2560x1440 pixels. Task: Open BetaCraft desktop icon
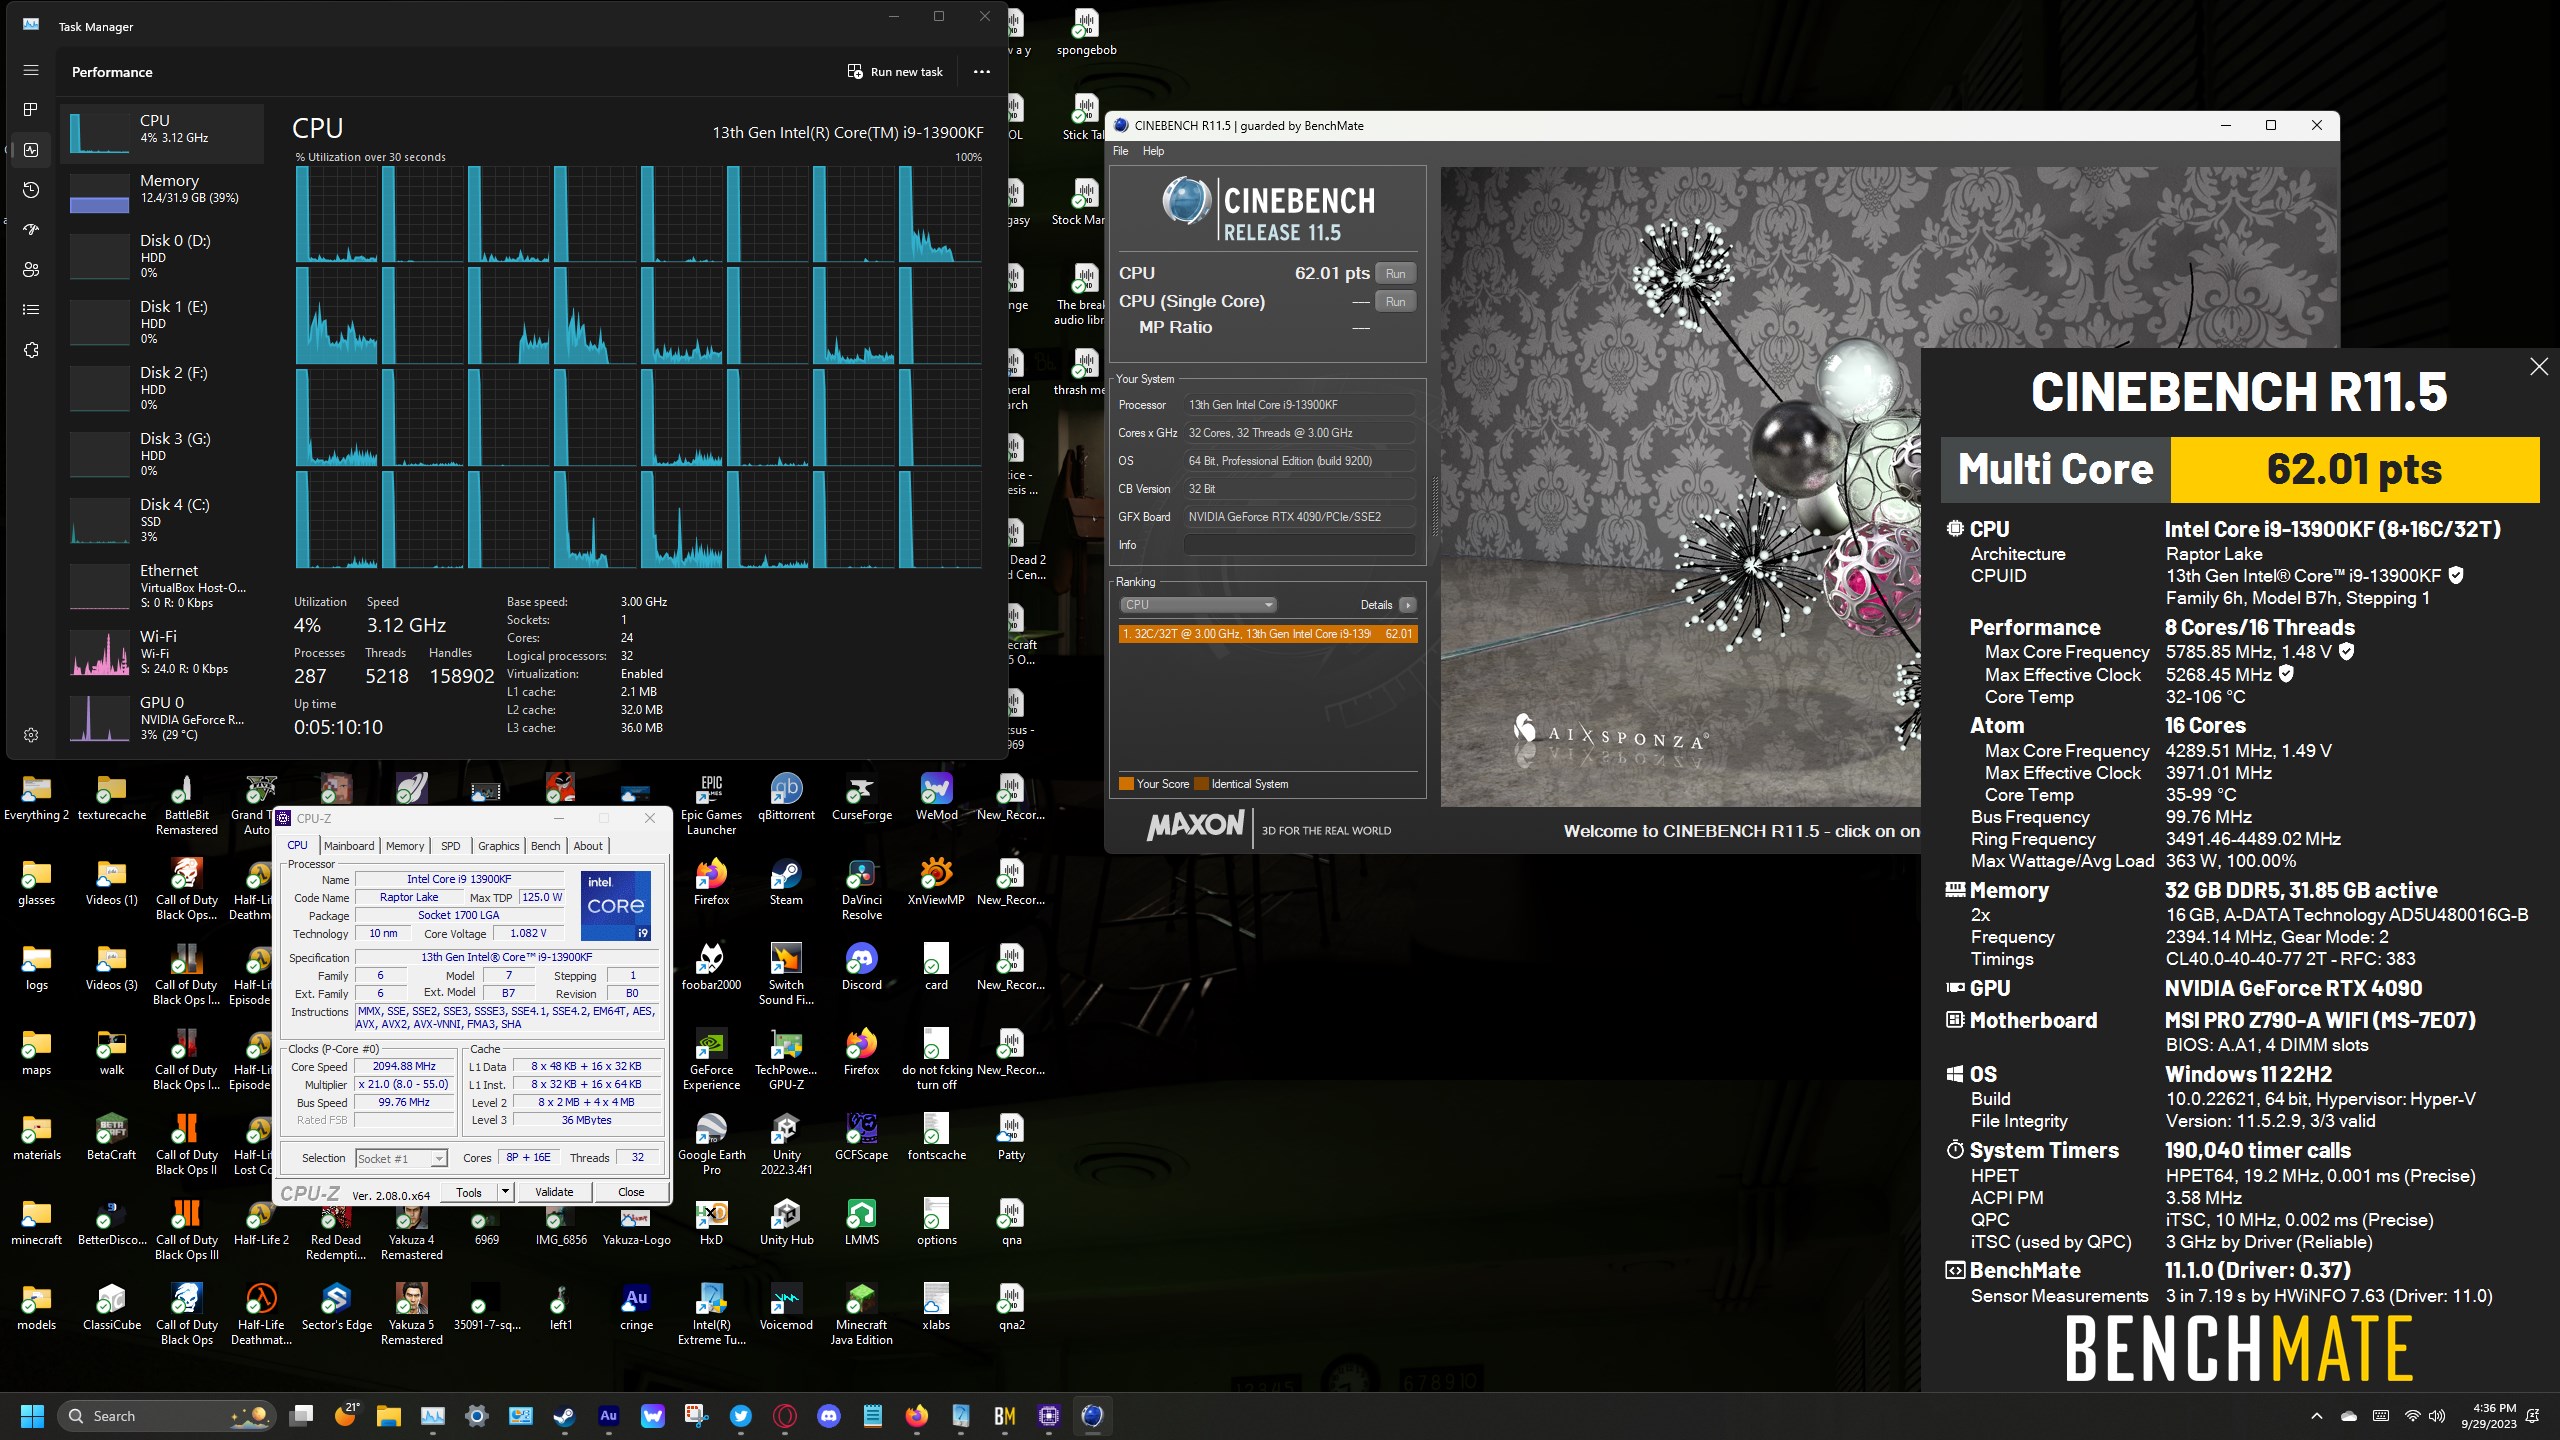tap(111, 1137)
